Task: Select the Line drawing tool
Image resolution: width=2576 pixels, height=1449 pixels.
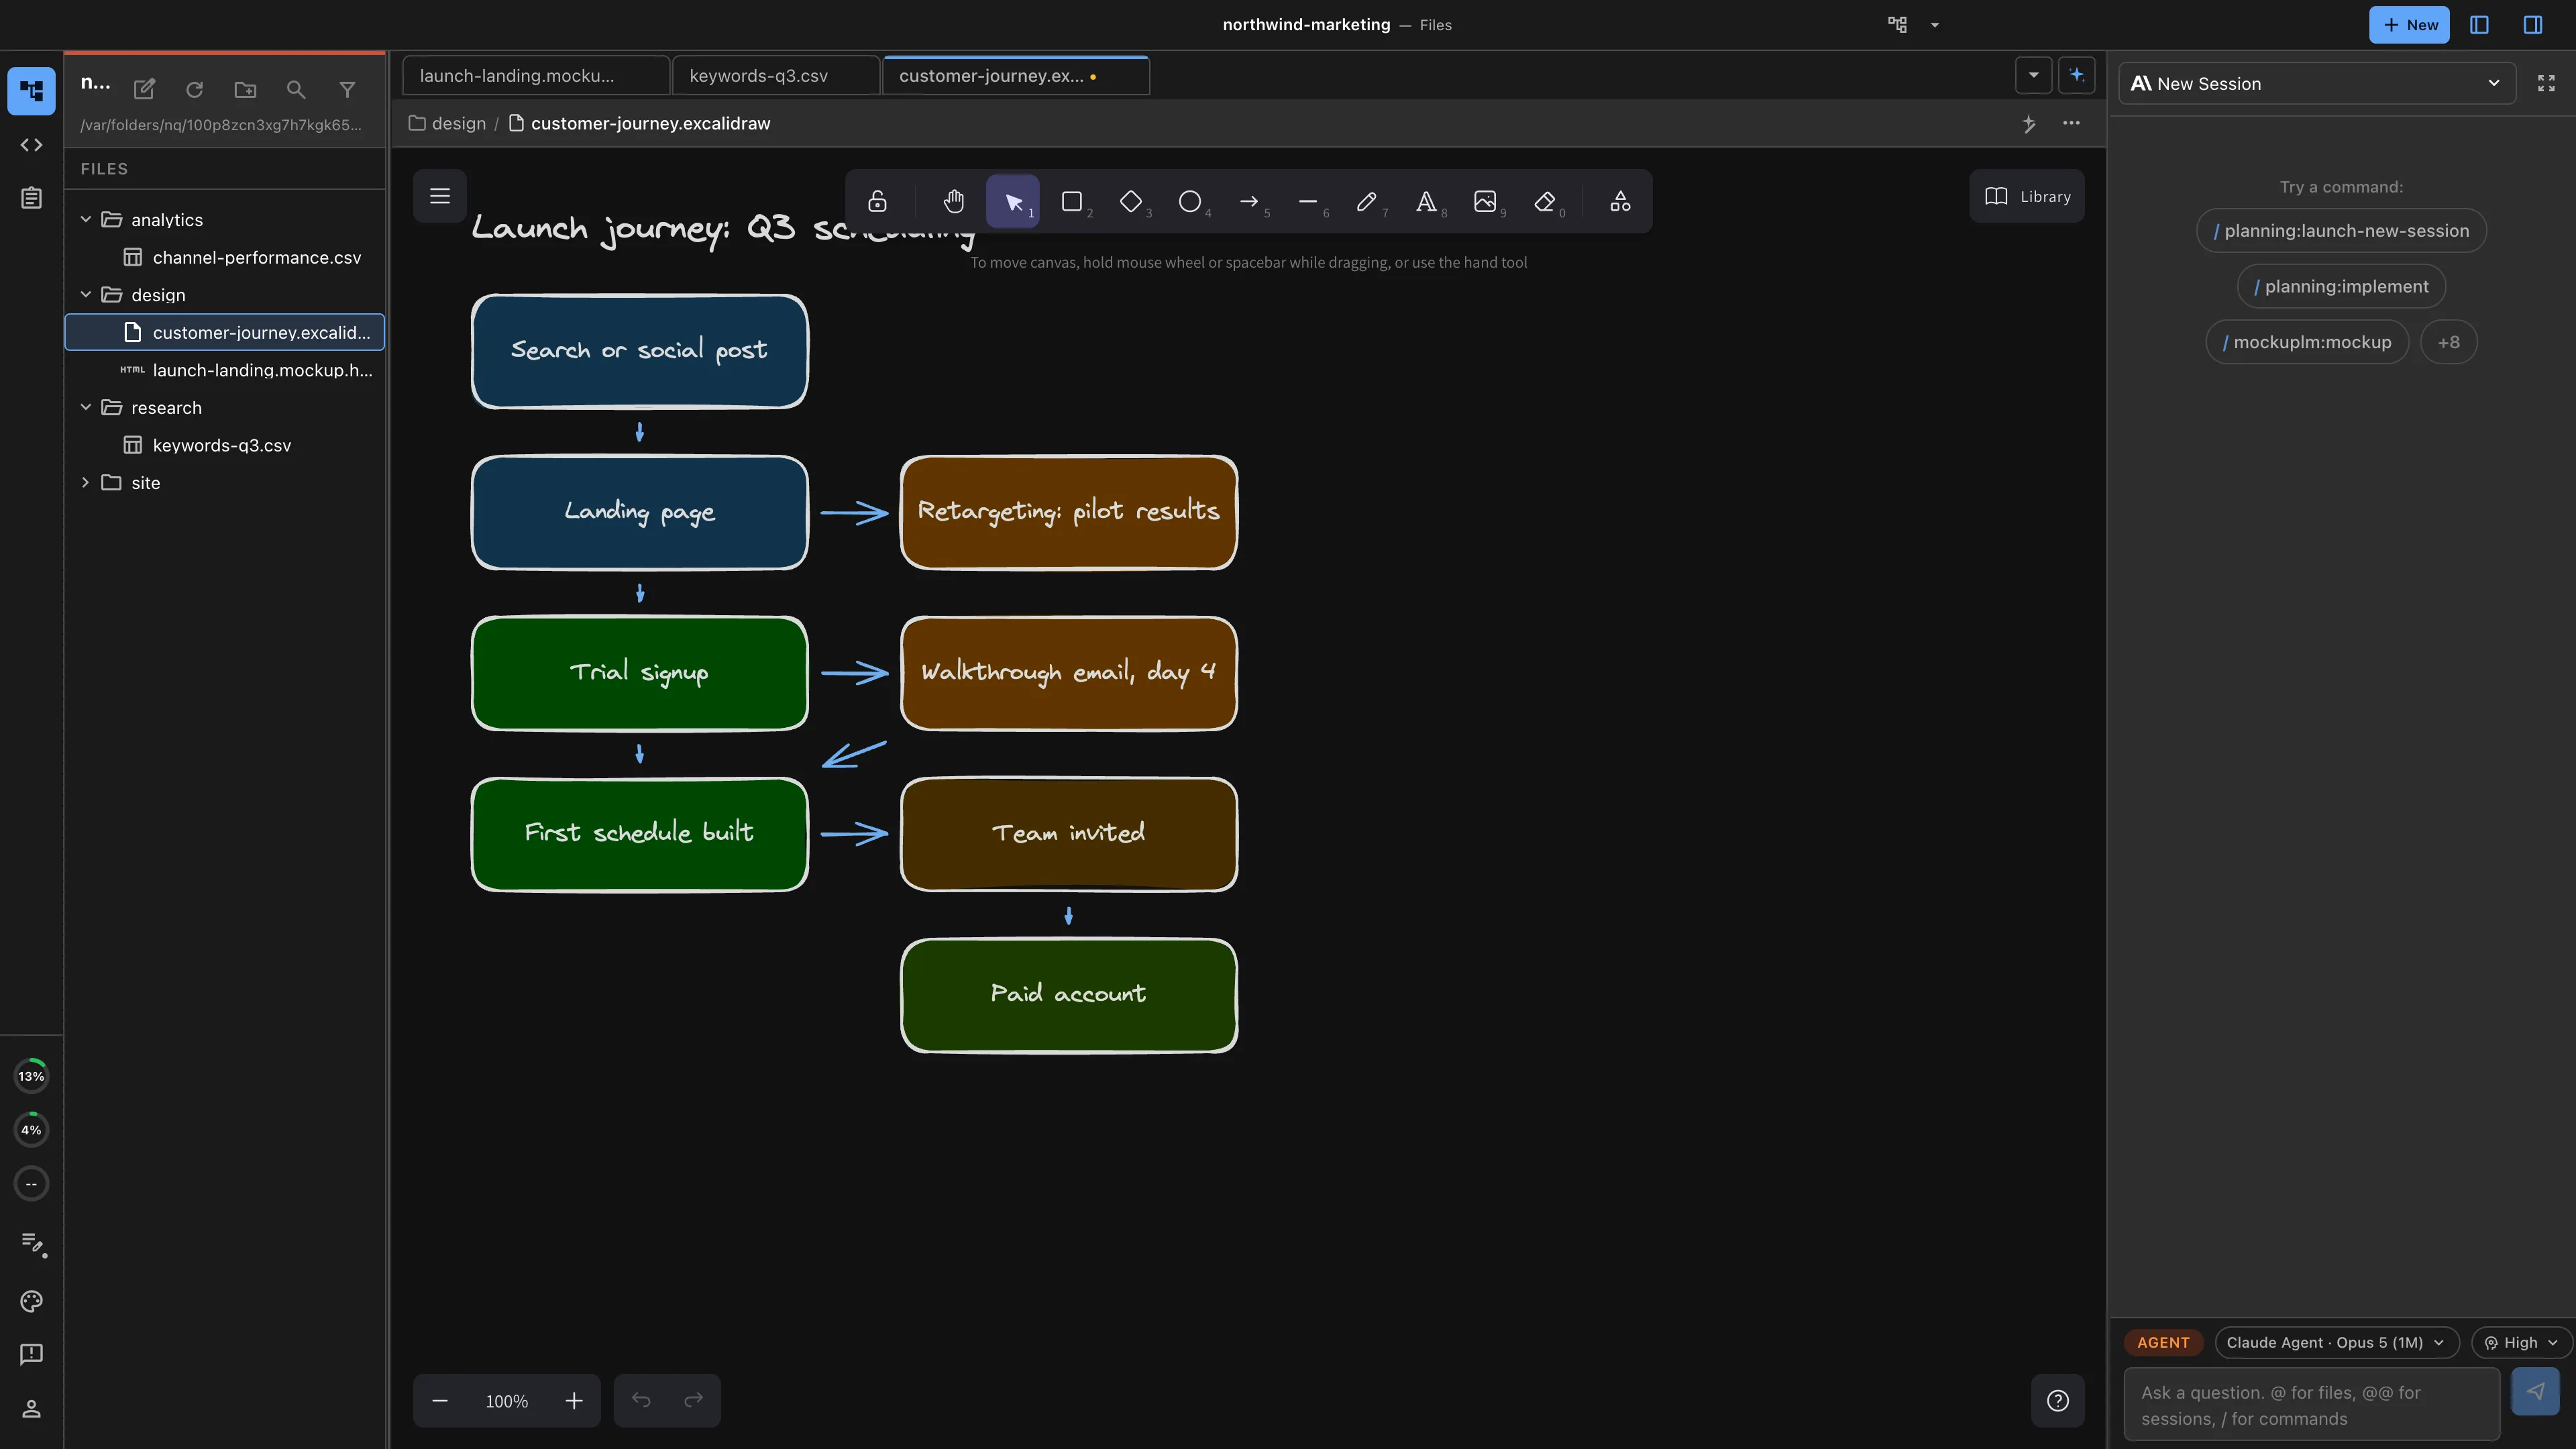Action: [1308, 201]
